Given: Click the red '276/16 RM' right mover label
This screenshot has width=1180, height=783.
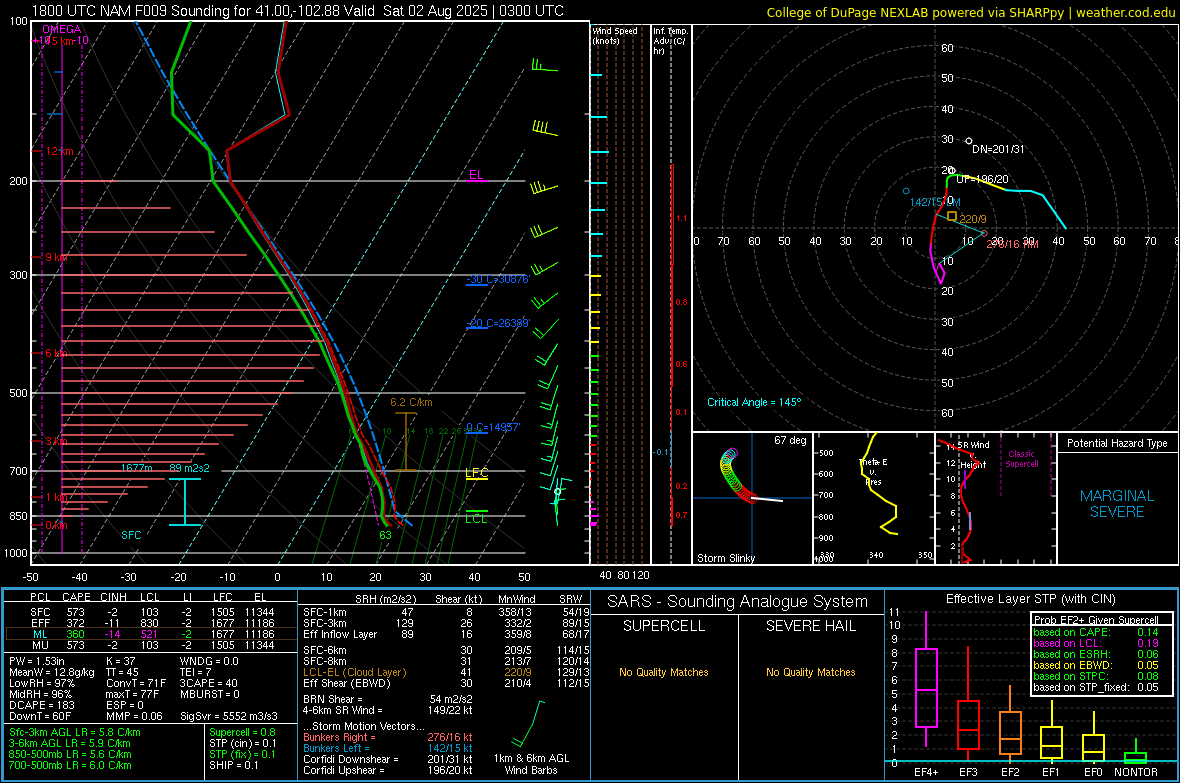Looking at the screenshot, I should pyautogui.click(x=1012, y=244).
